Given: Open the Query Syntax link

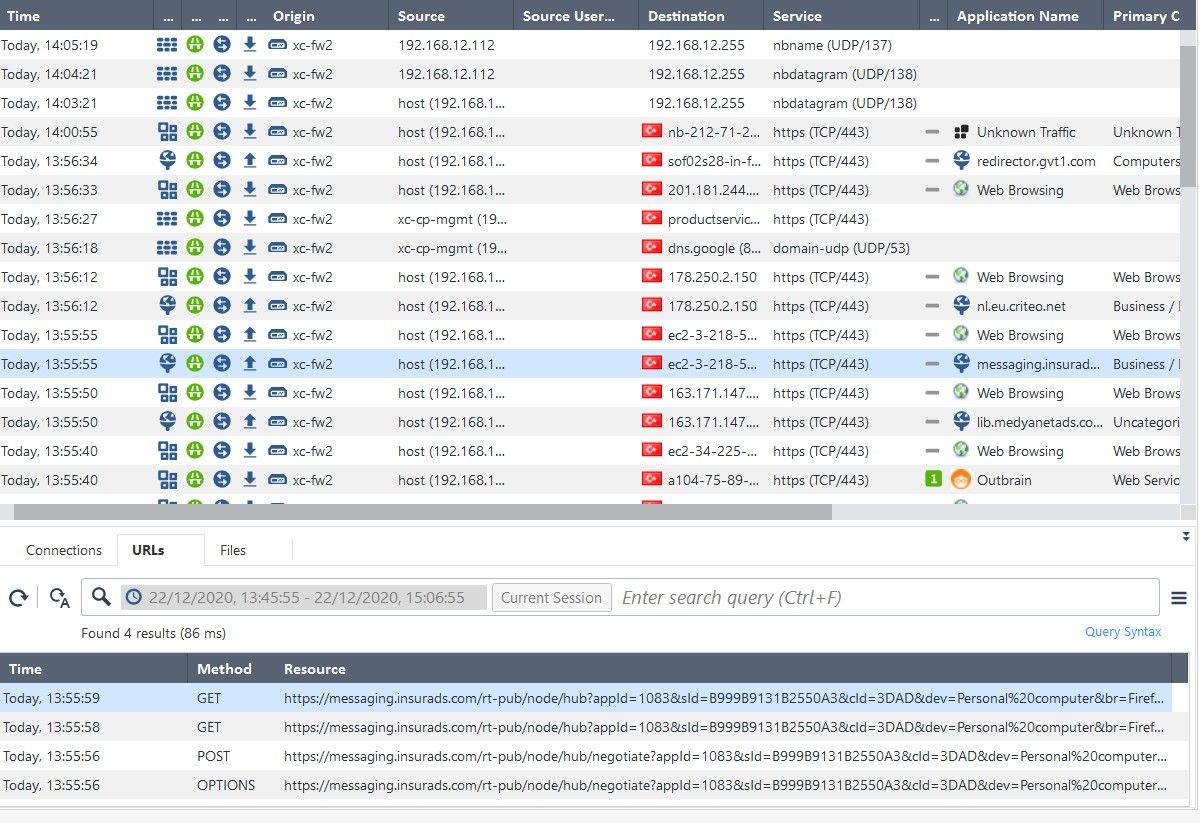Looking at the screenshot, I should pos(1123,632).
